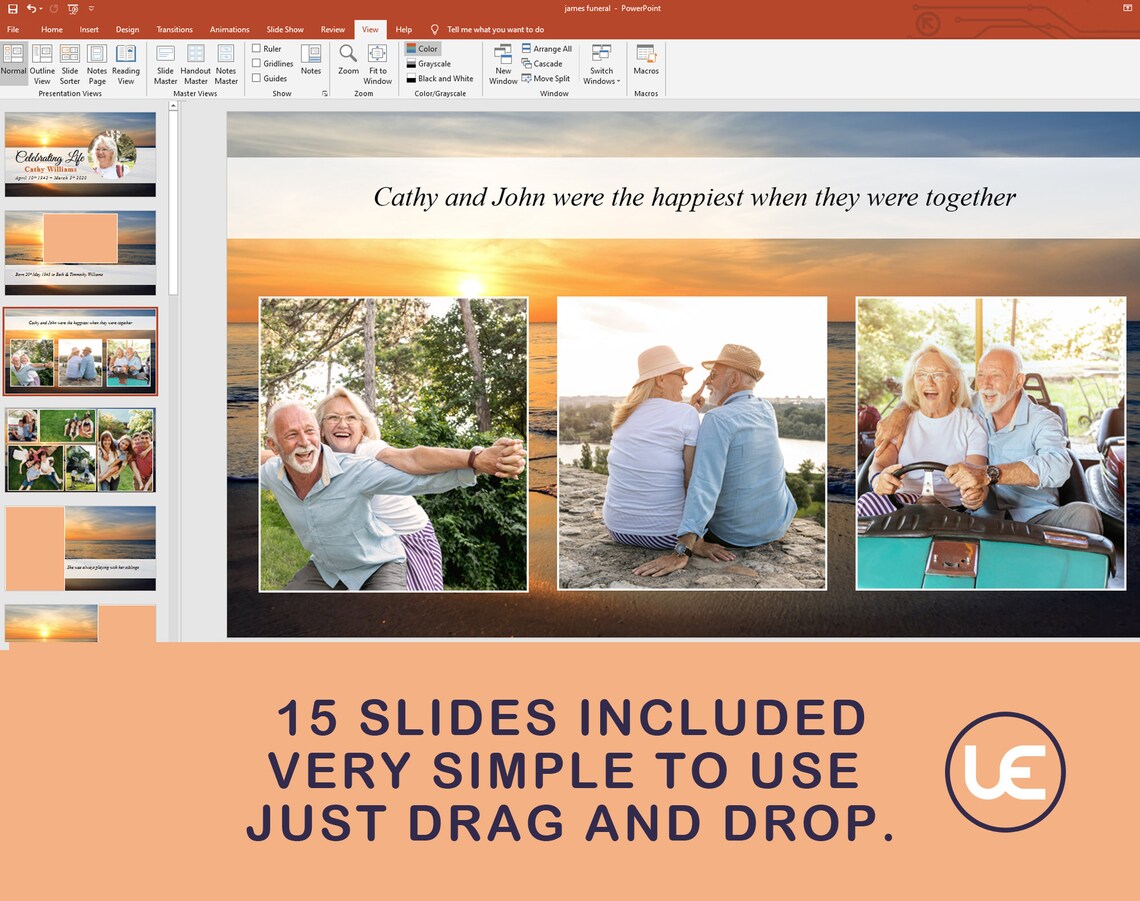
Task: Turn on Gridlines
Action: pyautogui.click(x=257, y=63)
